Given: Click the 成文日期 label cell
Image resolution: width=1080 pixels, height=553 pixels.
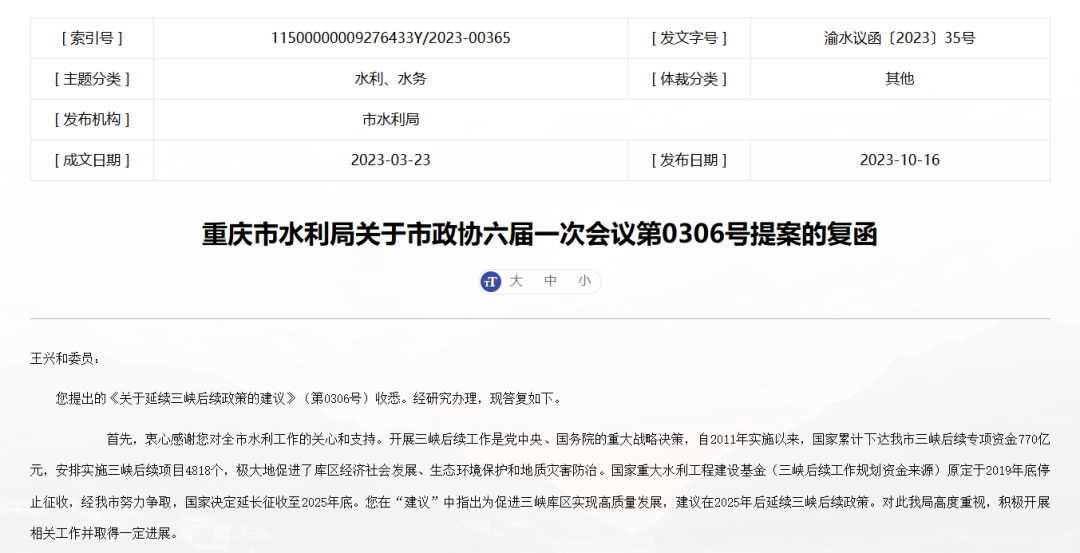Looking at the screenshot, I should [x=92, y=160].
